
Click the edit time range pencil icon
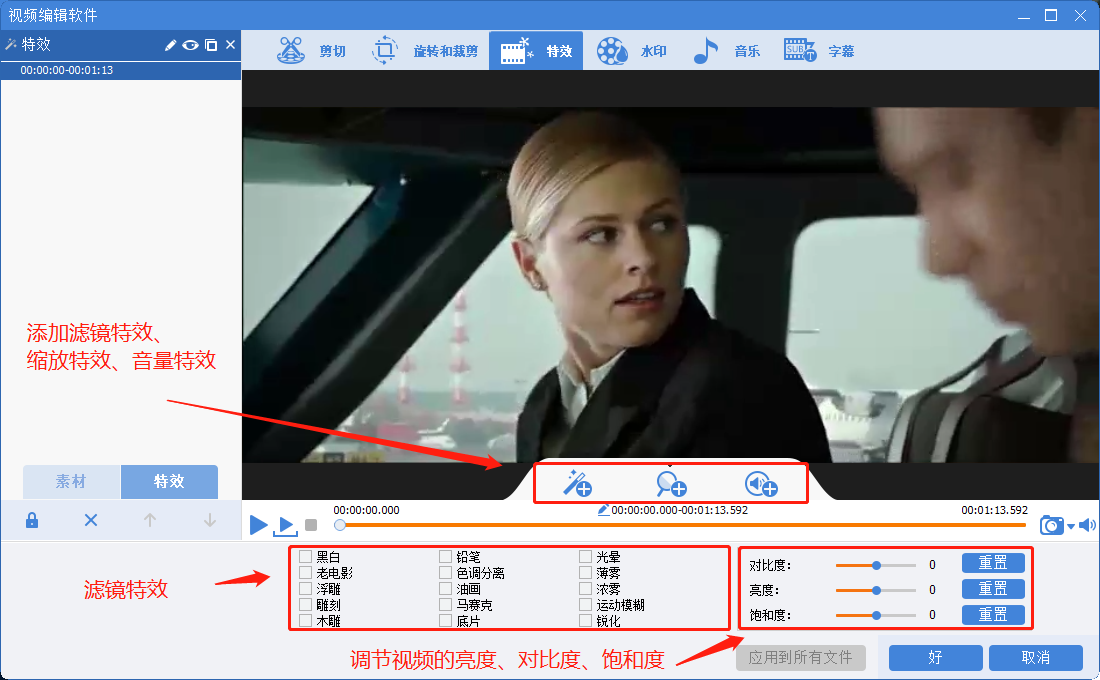(603, 510)
